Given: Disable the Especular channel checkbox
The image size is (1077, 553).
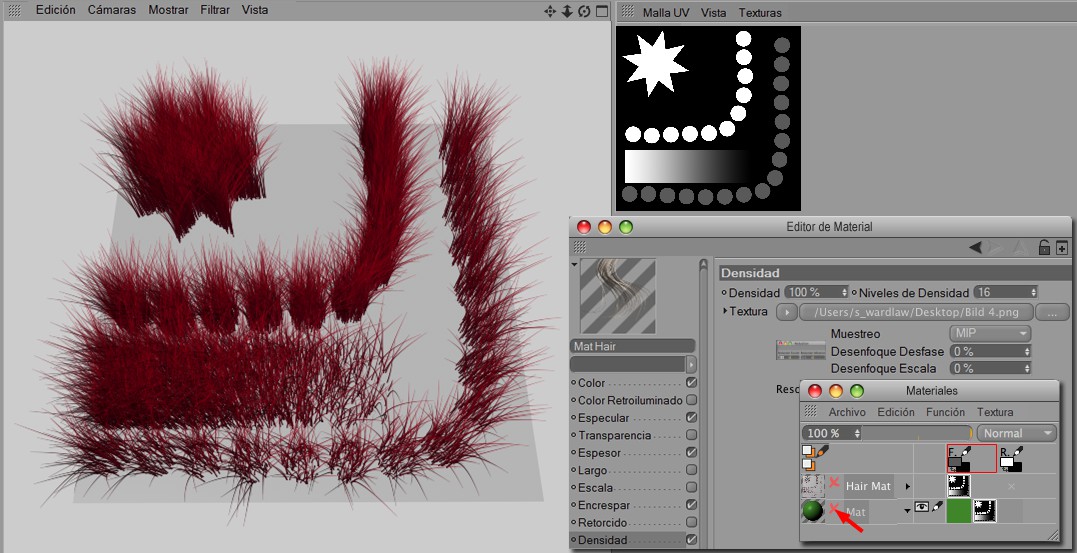Looking at the screenshot, I should click(x=692, y=418).
